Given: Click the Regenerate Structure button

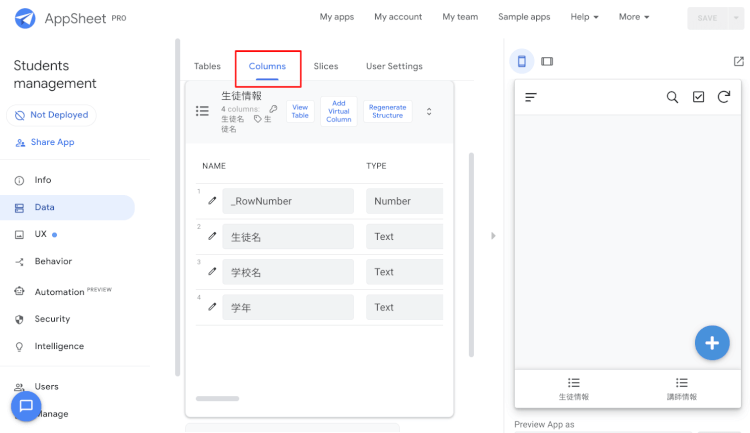Looking at the screenshot, I should tap(387, 111).
